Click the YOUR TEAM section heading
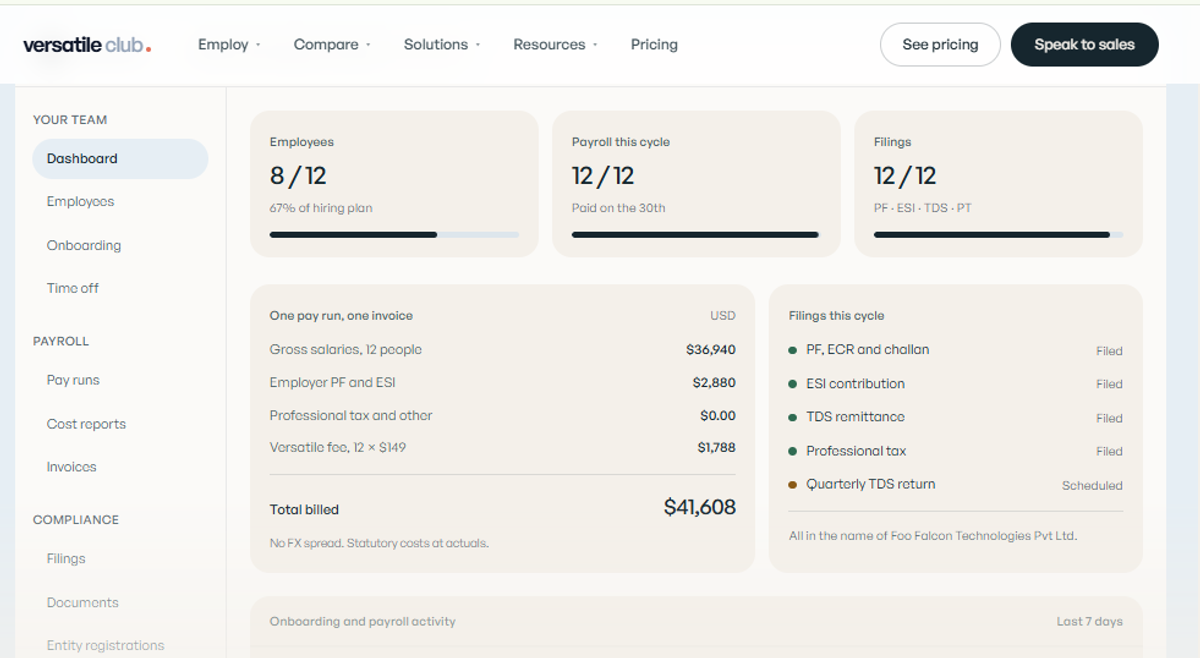Image resolution: width=1200 pixels, height=658 pixels. pyautogui.click(x=70, y=120)
